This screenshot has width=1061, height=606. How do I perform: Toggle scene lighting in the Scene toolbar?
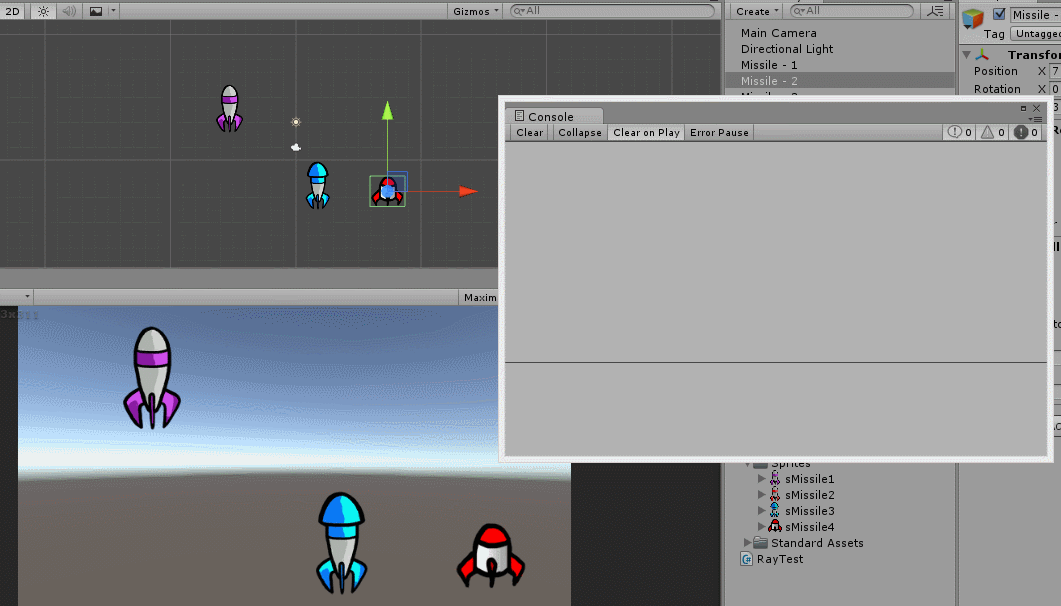(42, 11)
